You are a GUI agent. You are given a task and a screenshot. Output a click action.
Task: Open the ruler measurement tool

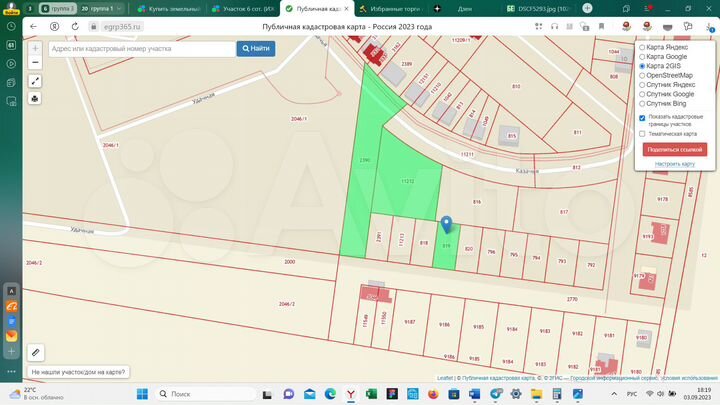click(x=35, y=352)
